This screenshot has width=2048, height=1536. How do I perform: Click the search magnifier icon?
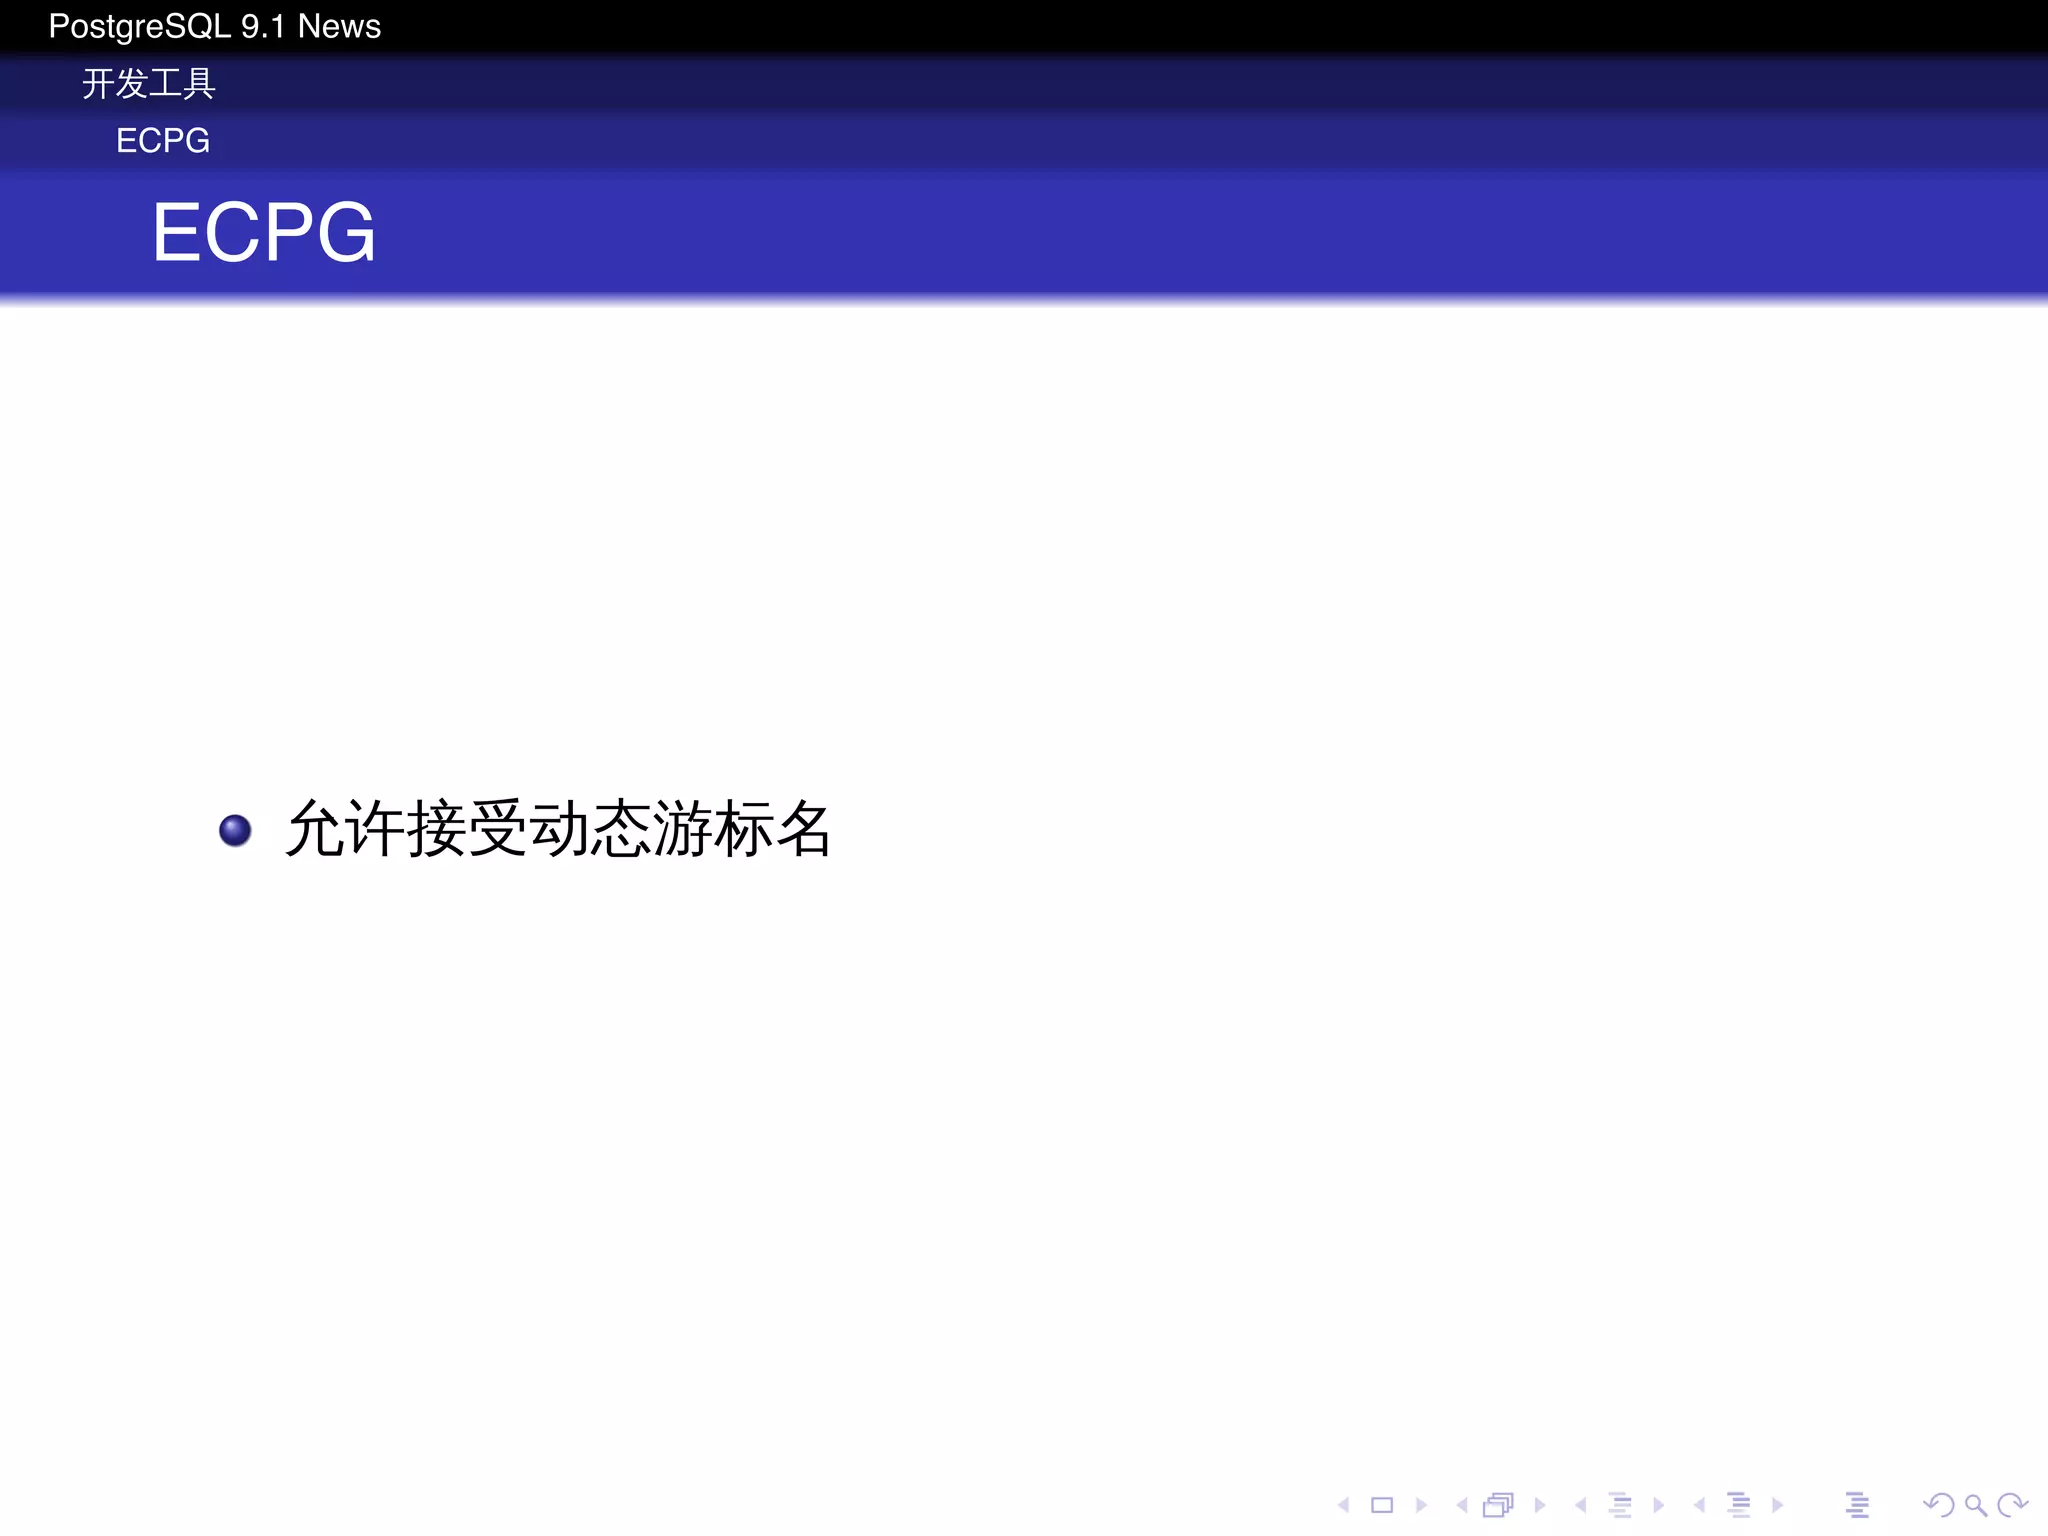(1975, 1505)
